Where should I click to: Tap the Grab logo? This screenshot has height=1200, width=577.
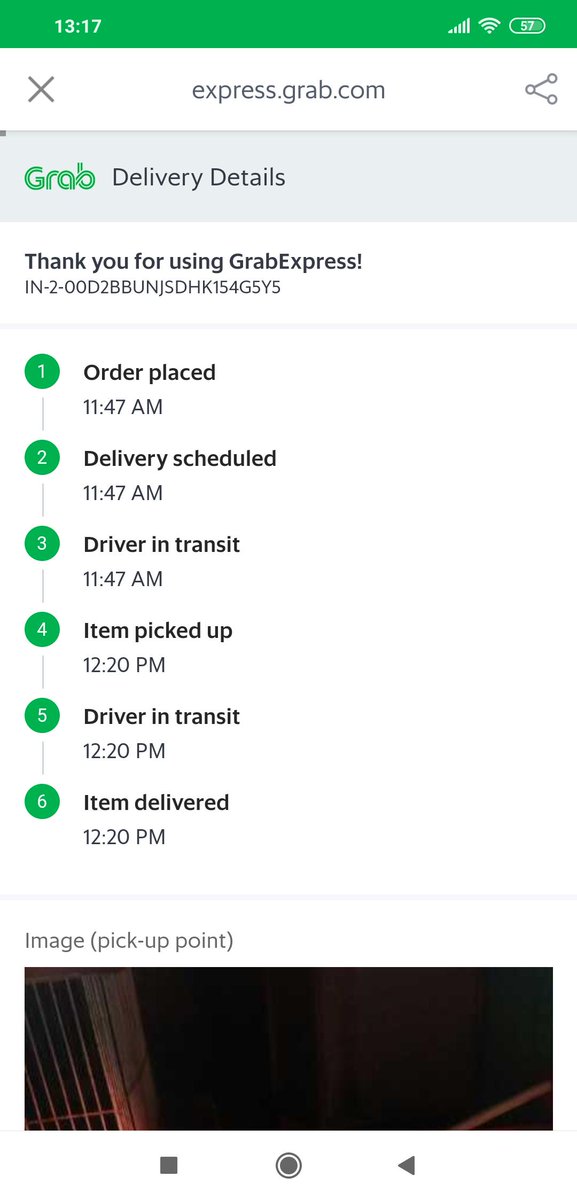(x=59, y=178)
